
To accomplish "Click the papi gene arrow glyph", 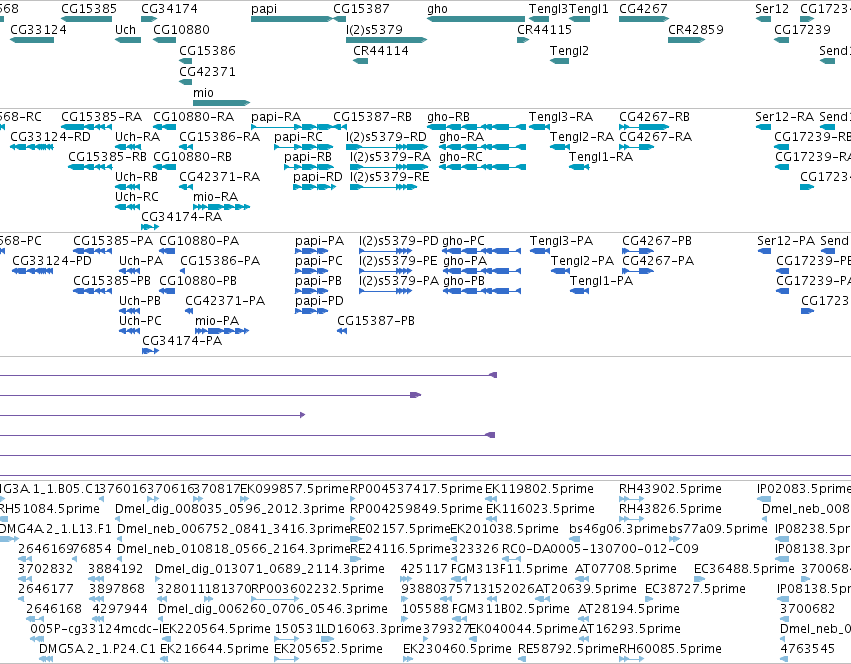I will [x=291, y=19].
